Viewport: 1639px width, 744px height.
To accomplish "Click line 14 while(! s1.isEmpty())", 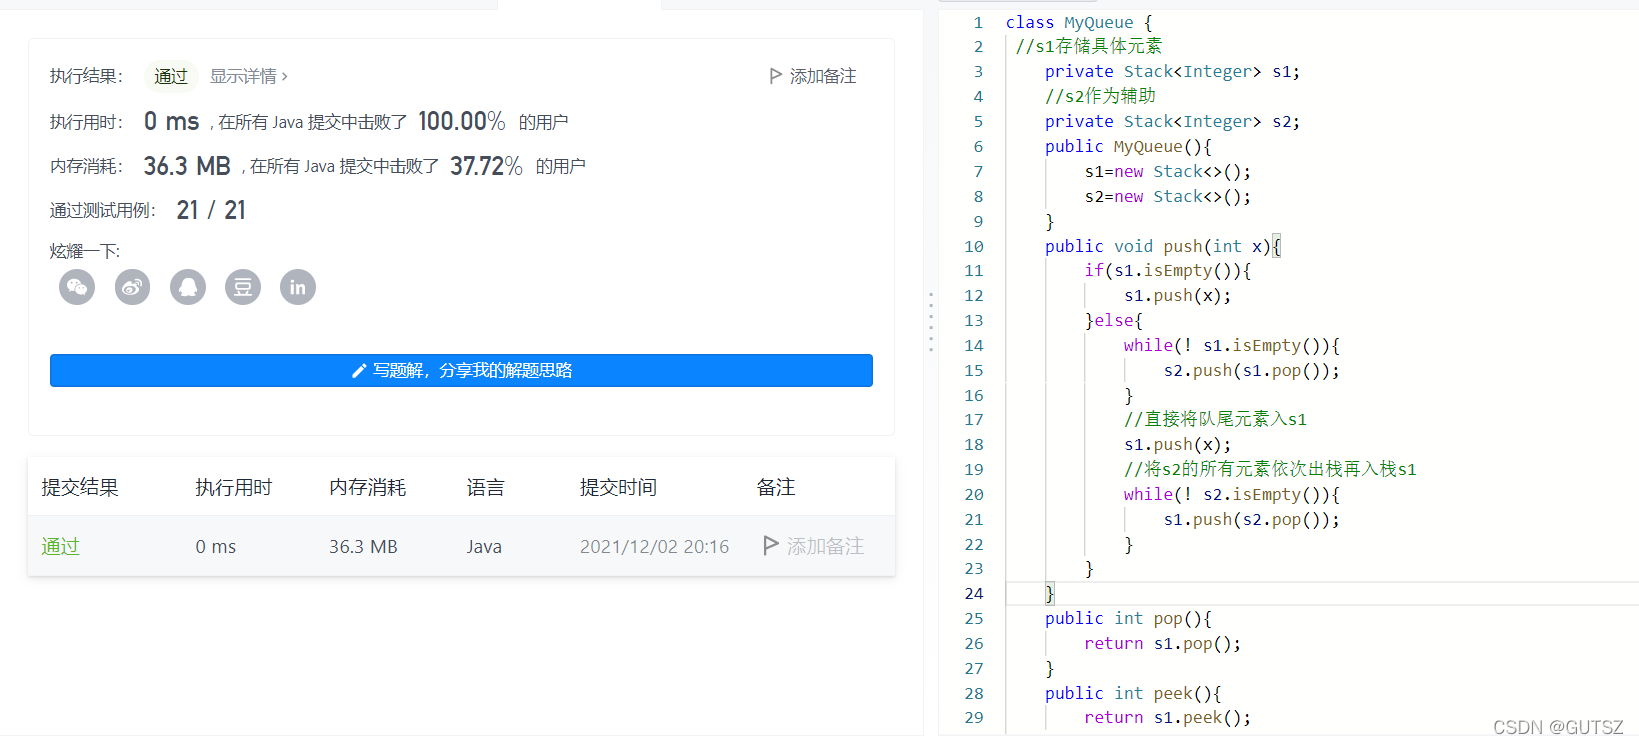I will [1231, 345].
